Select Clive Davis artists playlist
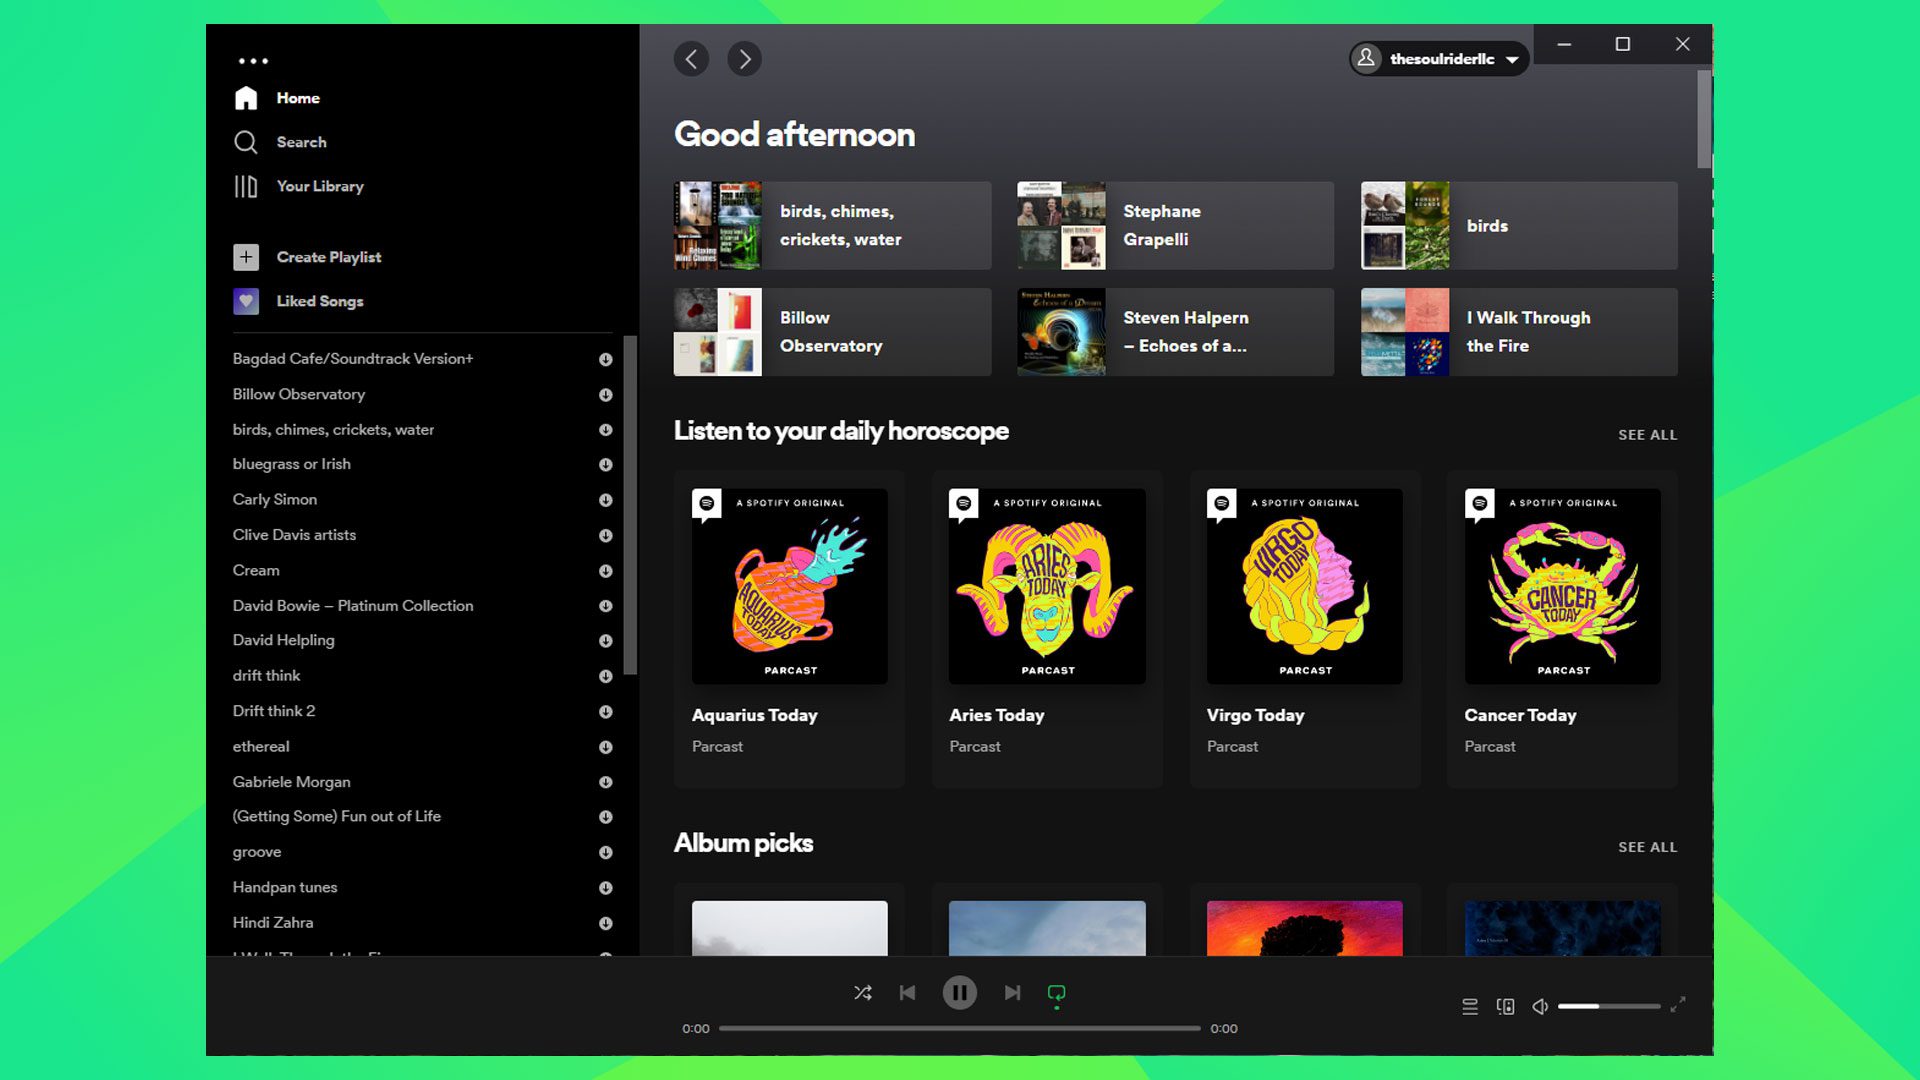The image size is (1920, 1080). pos(294,535)
